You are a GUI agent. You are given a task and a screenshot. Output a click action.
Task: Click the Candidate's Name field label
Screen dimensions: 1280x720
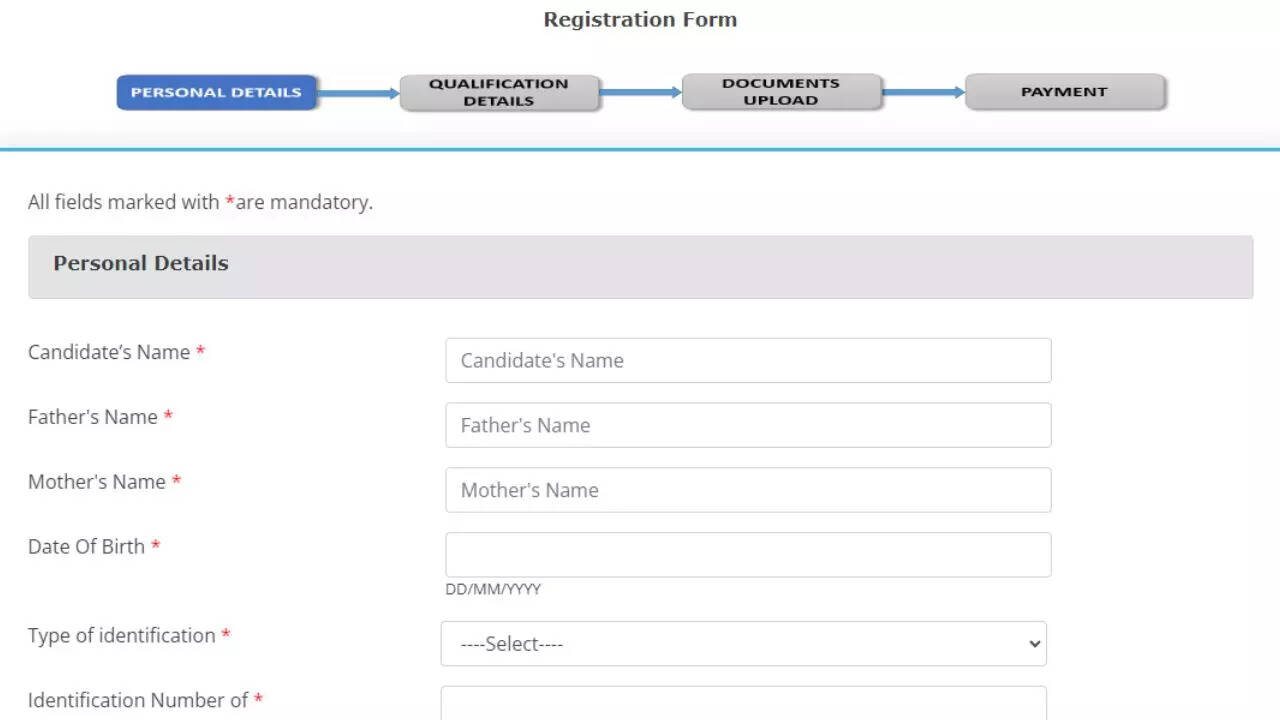[x=109, y=352]
